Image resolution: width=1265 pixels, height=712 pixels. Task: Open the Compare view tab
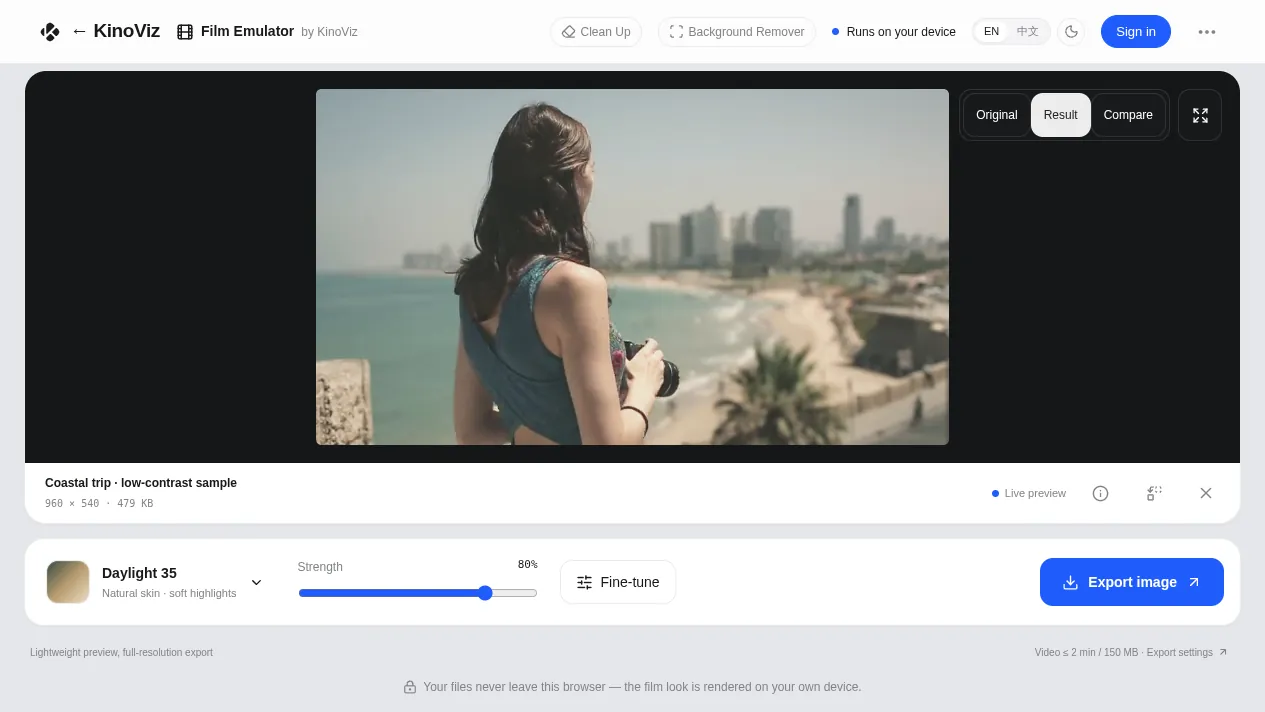point(1128,115)
